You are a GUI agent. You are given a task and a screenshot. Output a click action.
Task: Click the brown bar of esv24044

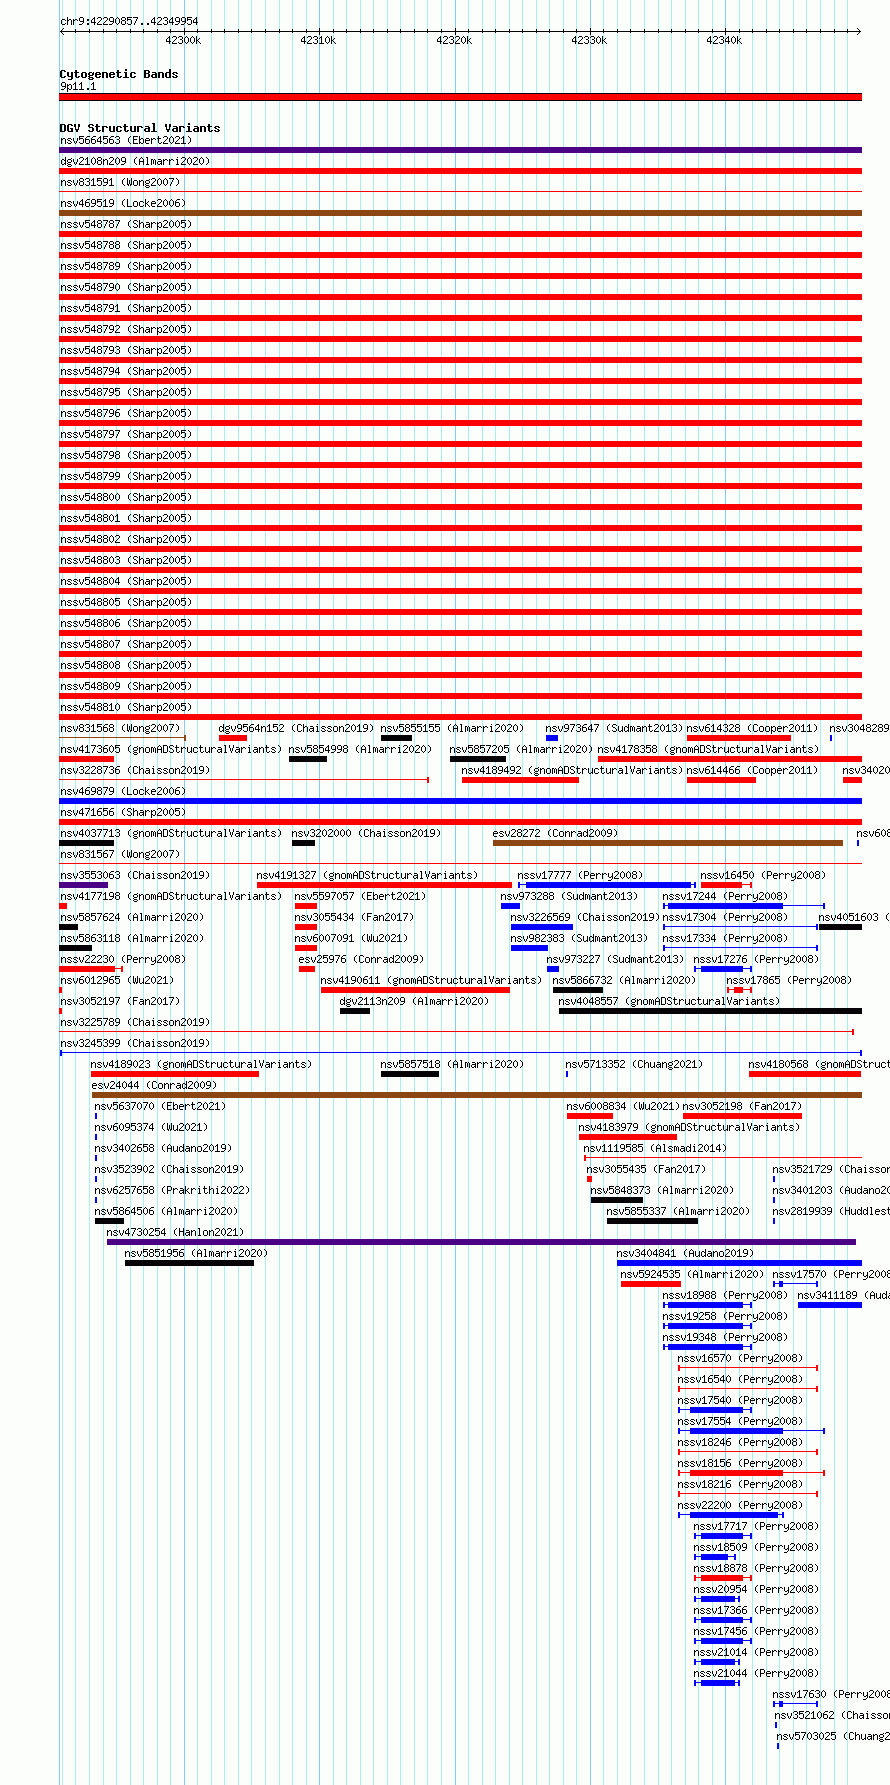click(477, 1095)
